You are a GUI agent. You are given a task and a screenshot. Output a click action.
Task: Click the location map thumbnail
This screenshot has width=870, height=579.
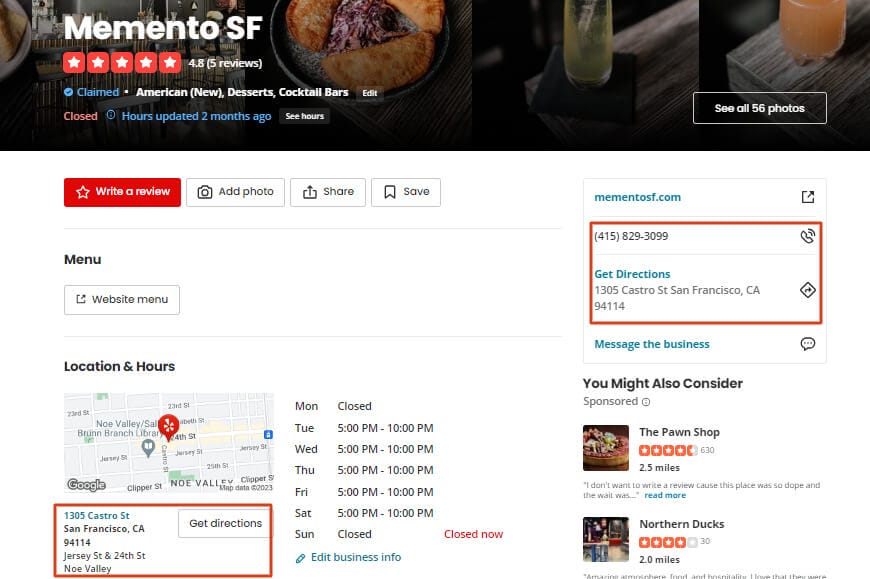[x=169, y=443]
